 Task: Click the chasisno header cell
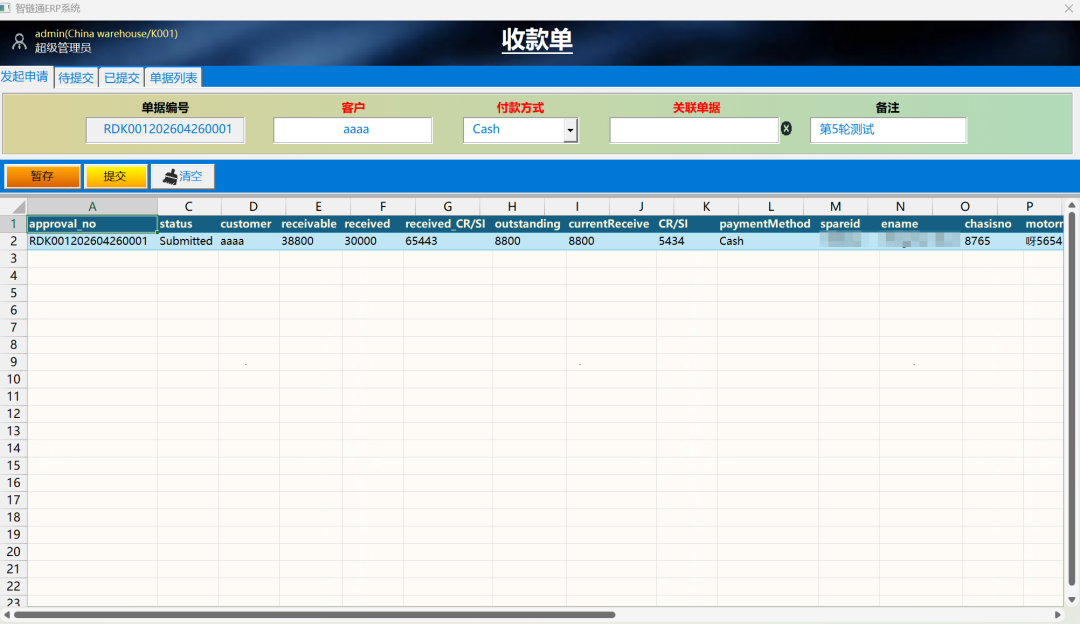click(993, 224)
